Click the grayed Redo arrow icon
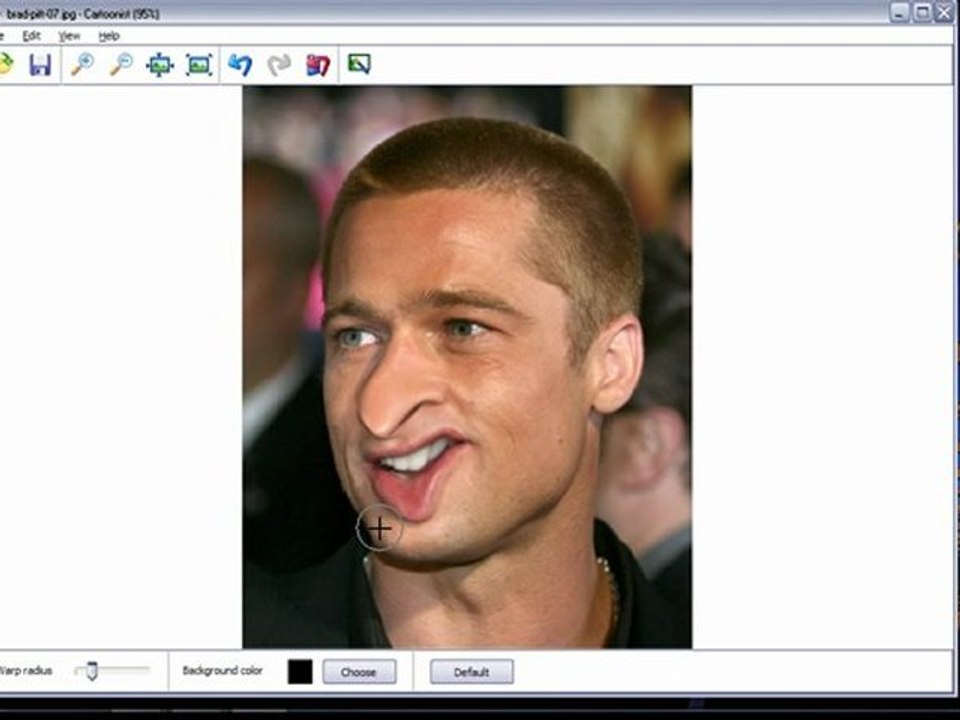Viewport: 960px width, 720px height. coord(279,64)
